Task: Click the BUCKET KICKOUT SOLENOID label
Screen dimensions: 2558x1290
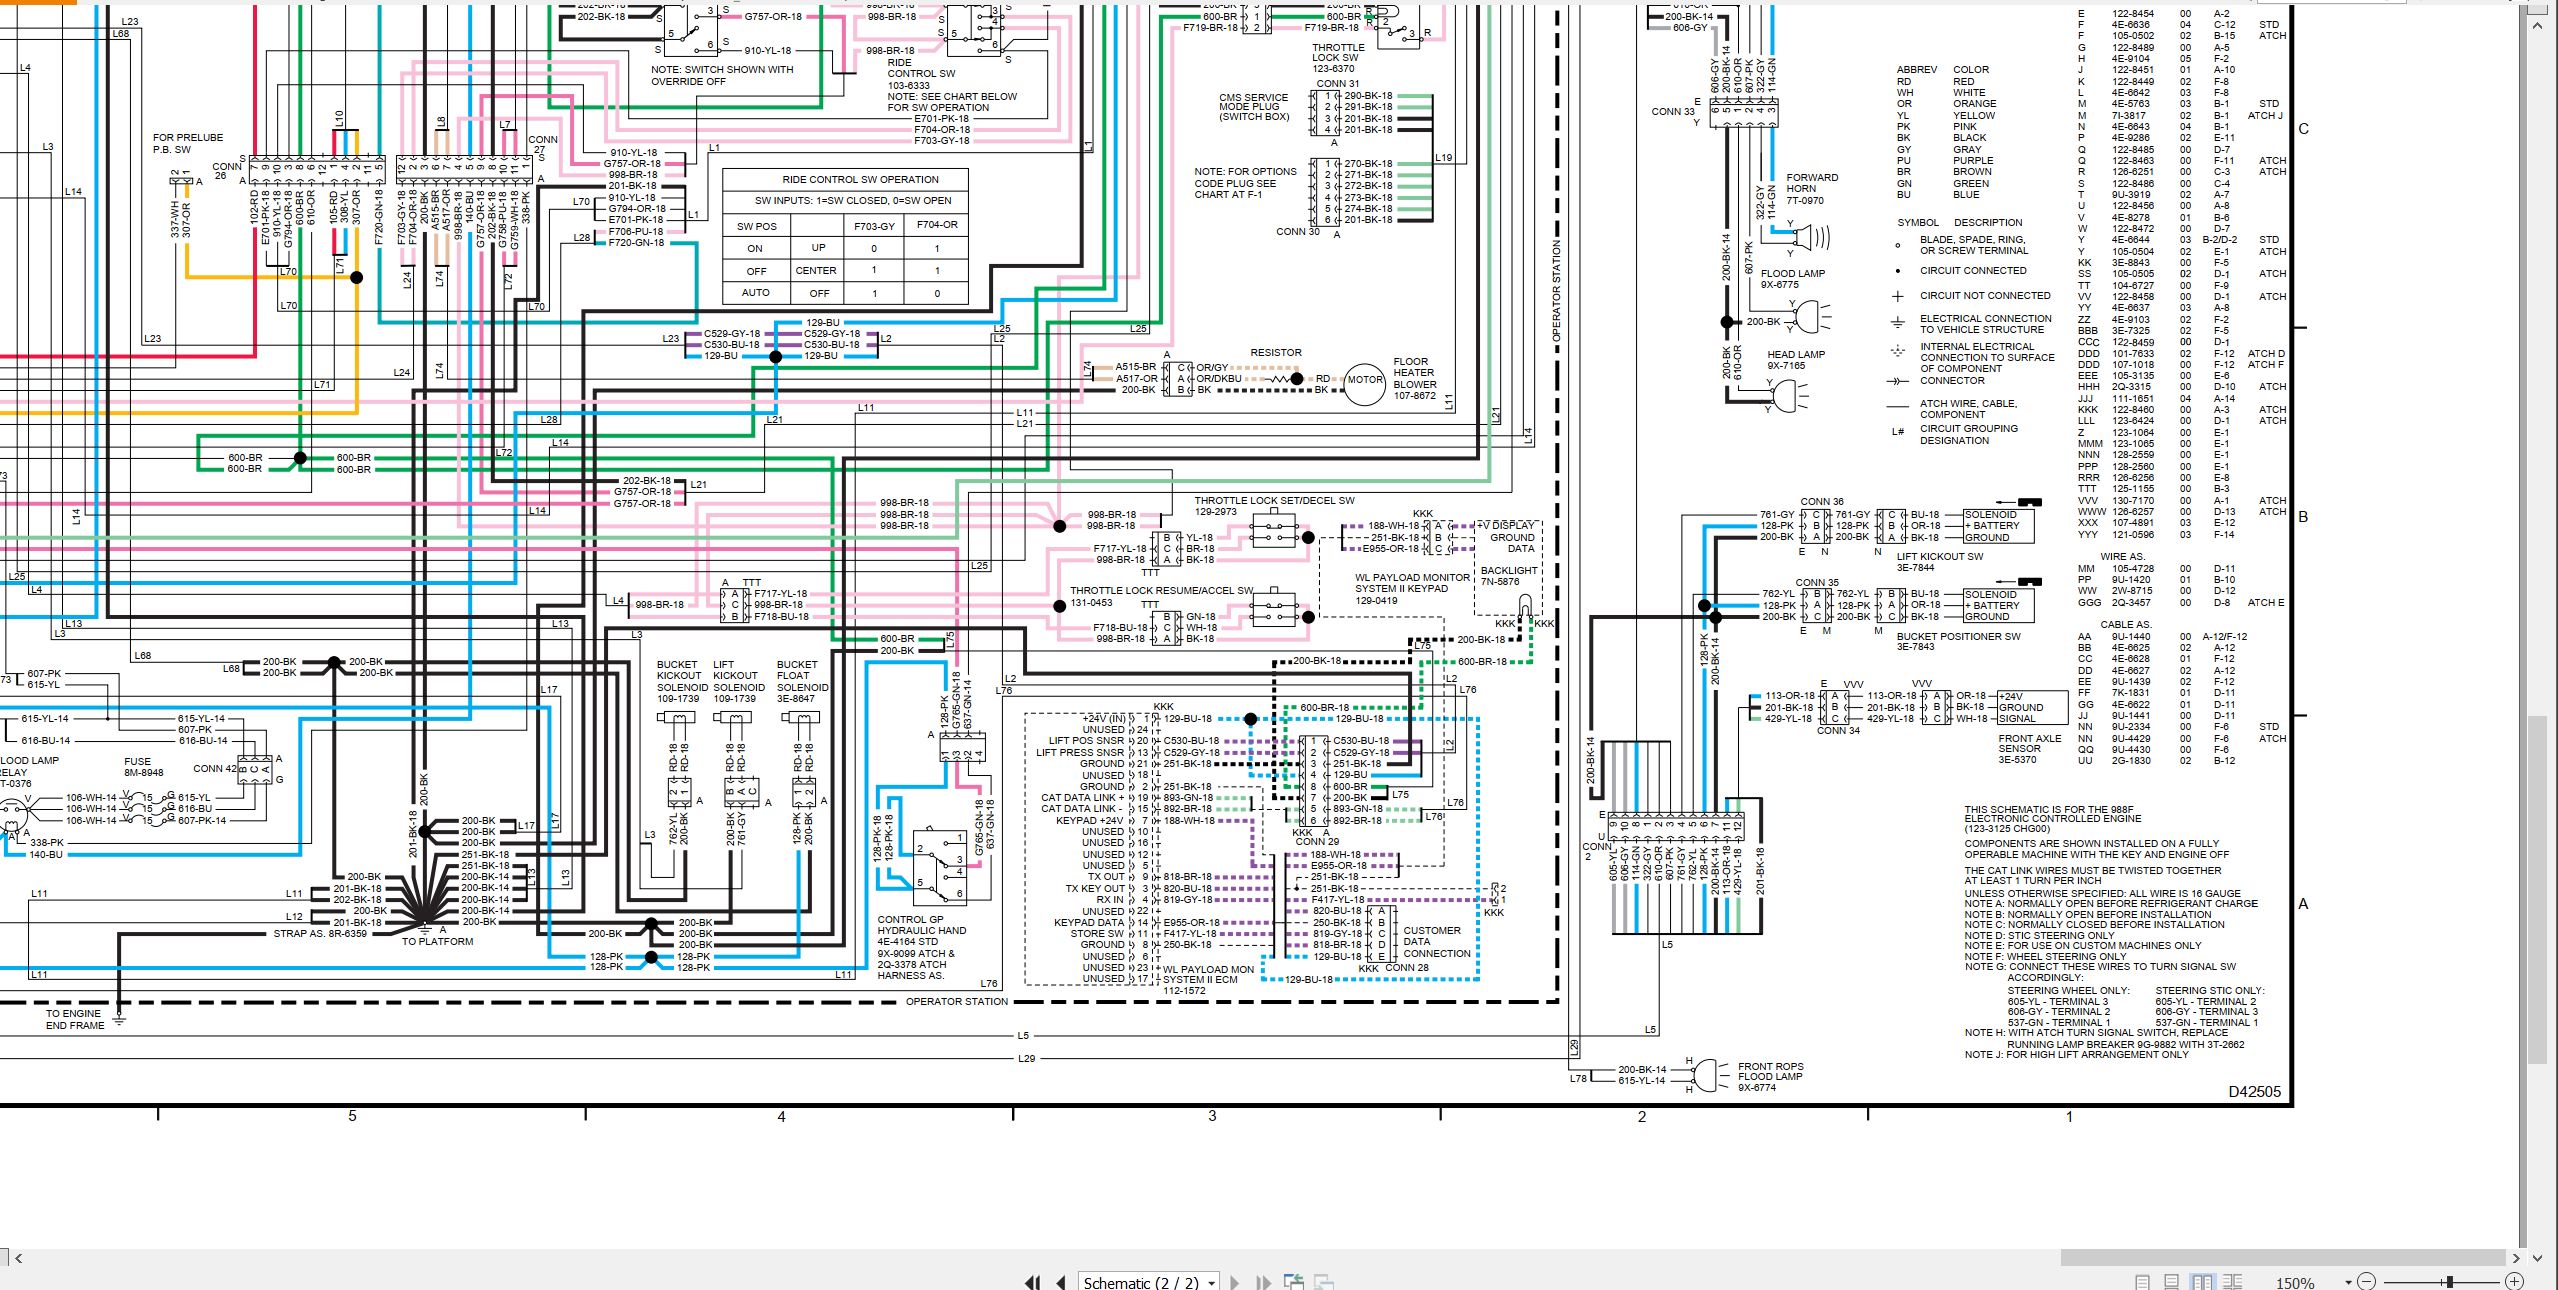Action: pos(682,676)
